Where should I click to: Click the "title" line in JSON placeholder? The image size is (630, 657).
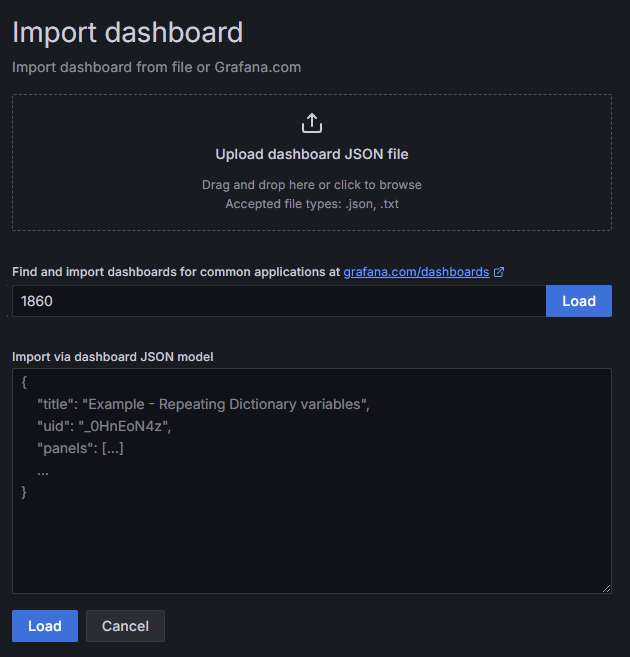coord(203,404)
